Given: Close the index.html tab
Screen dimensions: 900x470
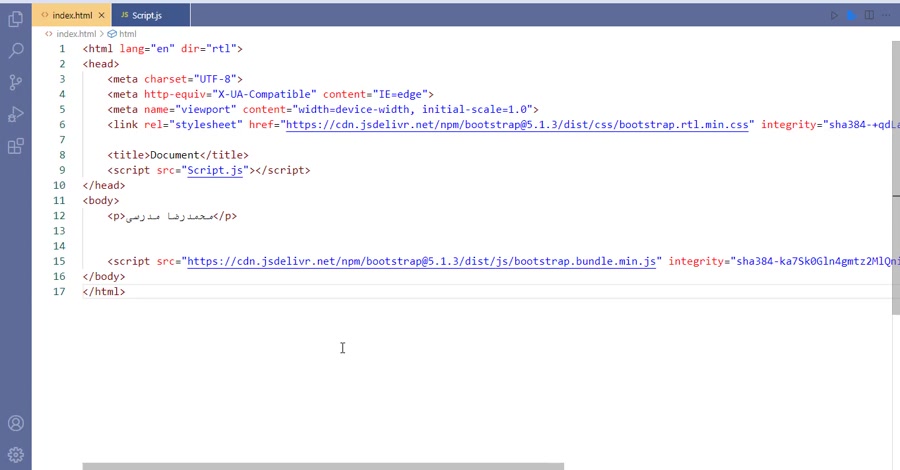Looking at the screenshot, I should pos(102,15).
